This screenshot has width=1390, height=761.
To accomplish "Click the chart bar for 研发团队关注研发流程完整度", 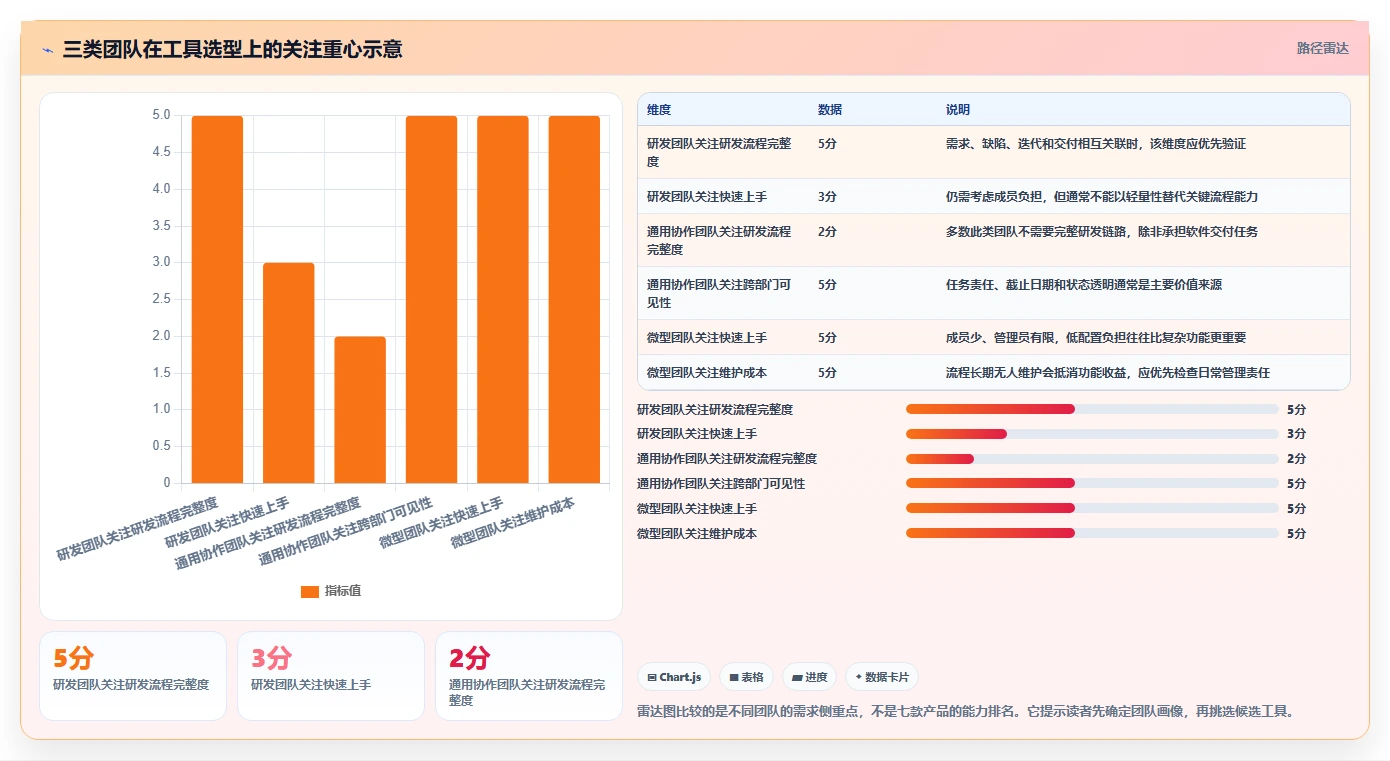I will (218, 299).
